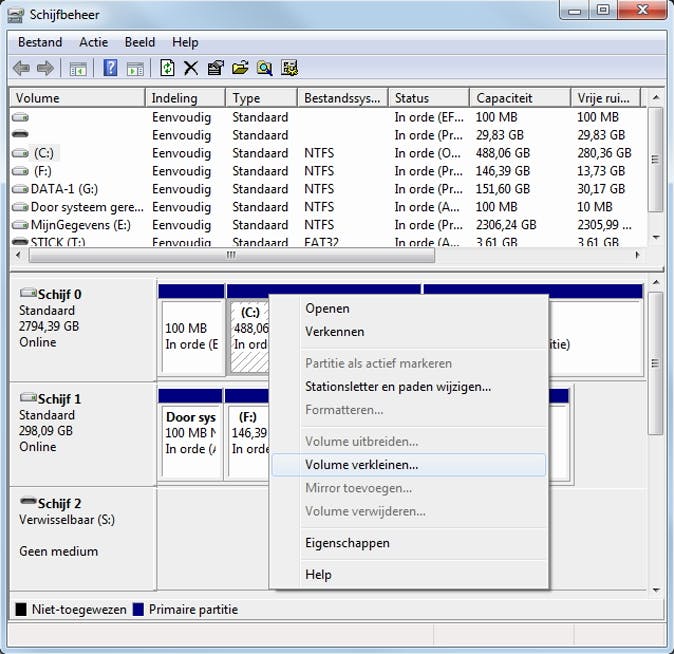
Task: Select the DATA-1 (G:) volume row
Action: coord(64,189)
